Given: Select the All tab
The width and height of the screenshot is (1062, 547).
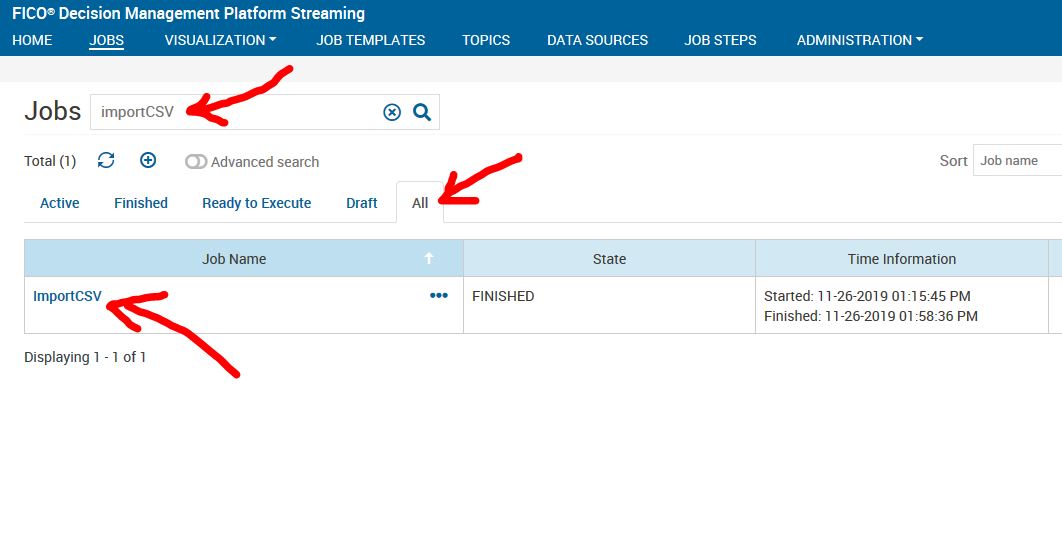Looking at the screenshot, I should [420, 203].
